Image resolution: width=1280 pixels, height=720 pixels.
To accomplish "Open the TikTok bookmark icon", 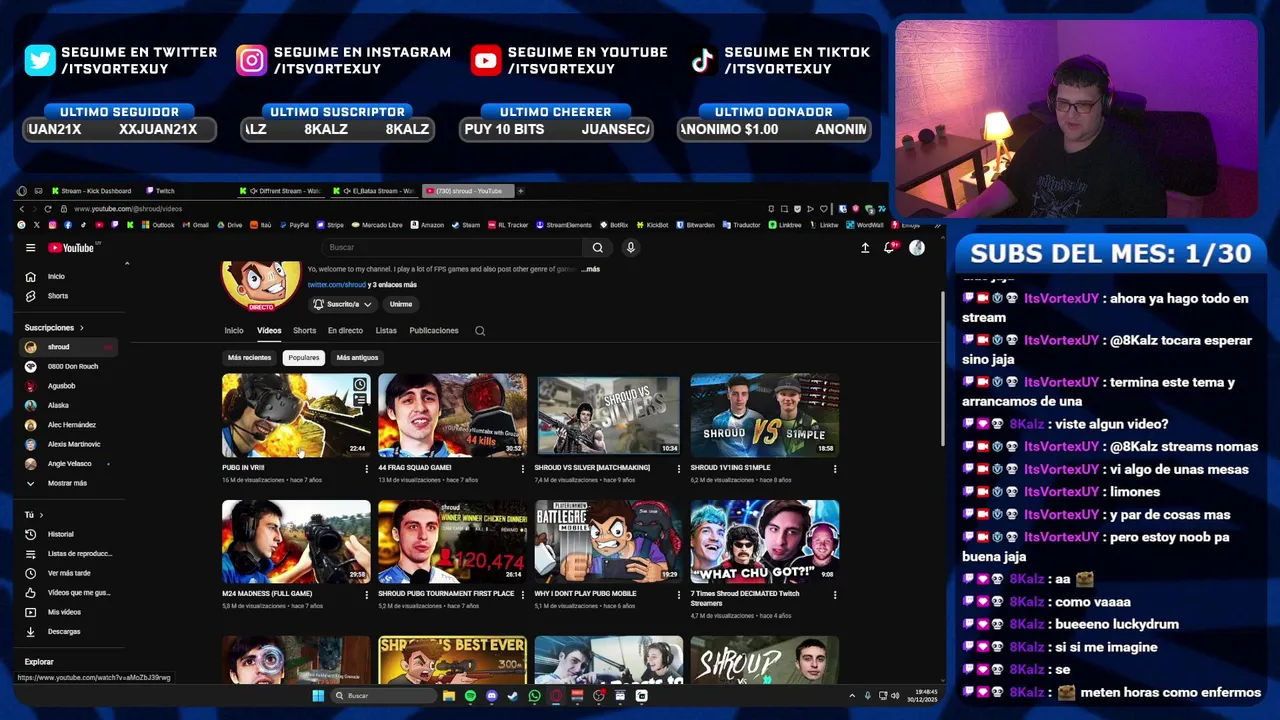I will (83, 225).
